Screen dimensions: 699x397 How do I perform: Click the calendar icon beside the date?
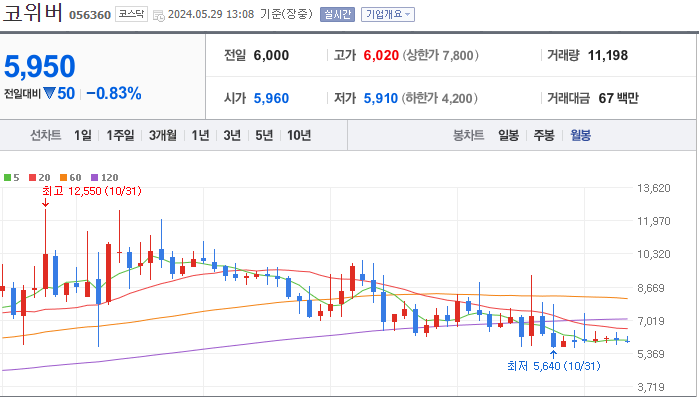tap(159, 16)
